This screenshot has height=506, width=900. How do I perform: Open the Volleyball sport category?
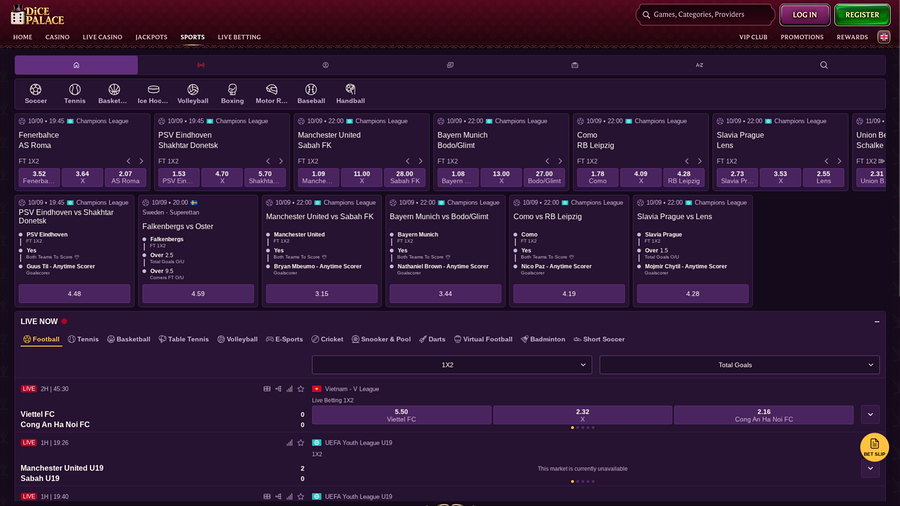(x=193, y=94)
